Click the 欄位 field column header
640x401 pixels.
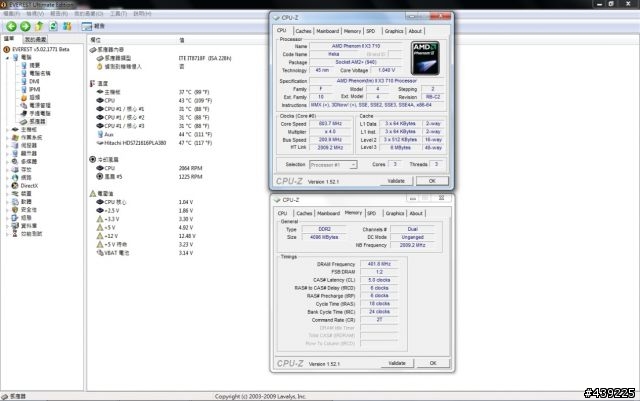[96, 40]
